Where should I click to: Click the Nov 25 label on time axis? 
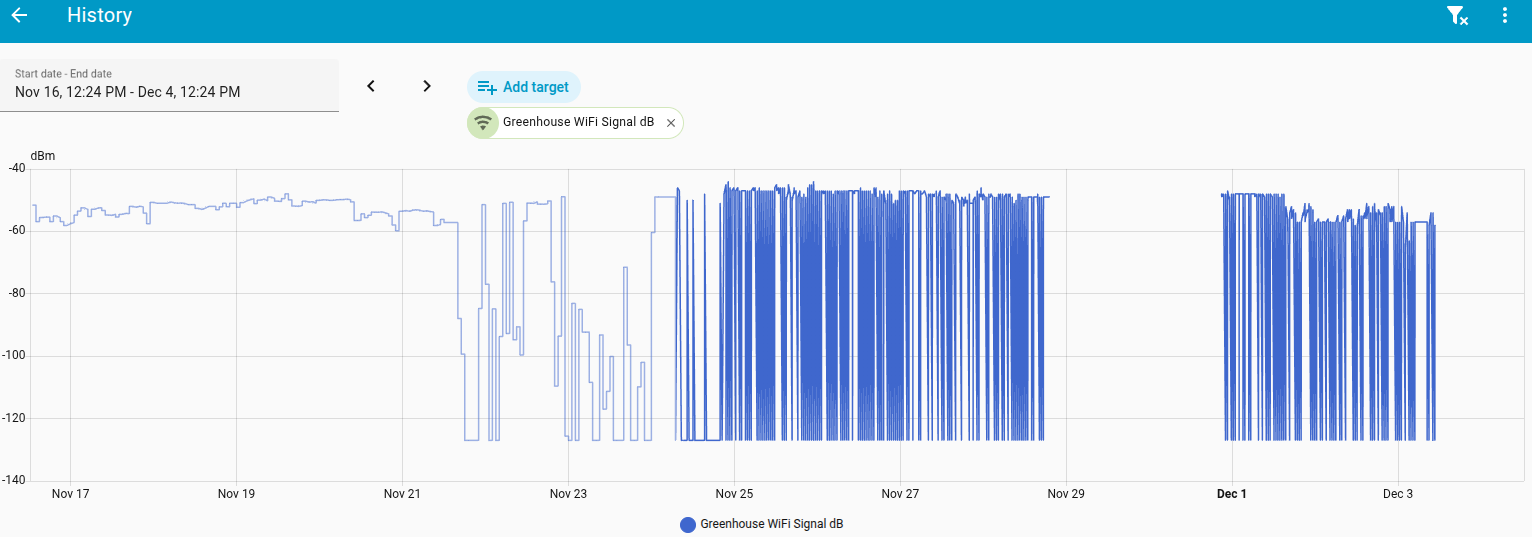click(734, 494)
